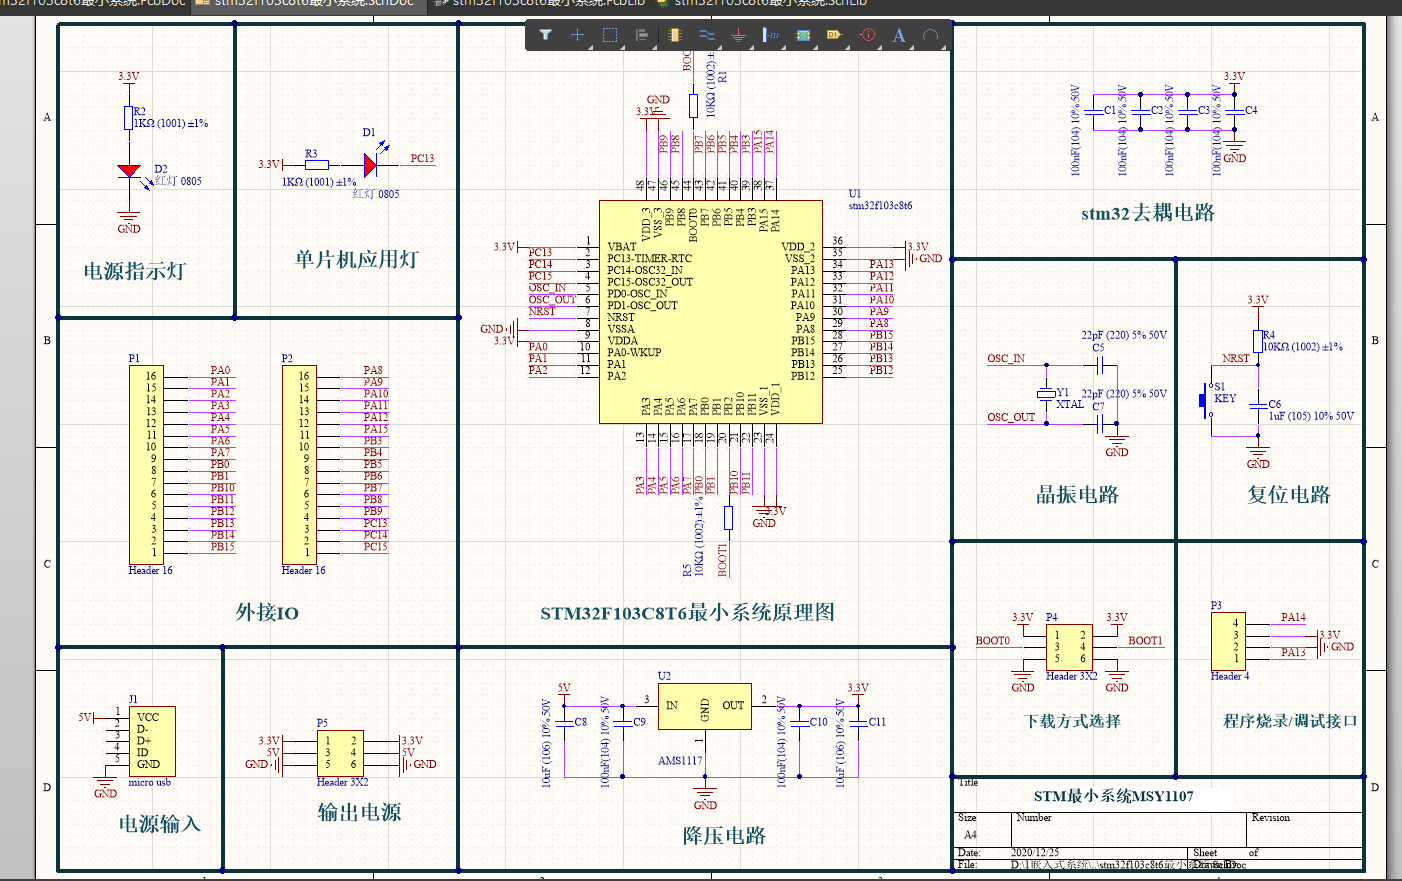Click the '程序烧录/调试接口' label
Screen dimensions: 1402x881
(1290, 721)
